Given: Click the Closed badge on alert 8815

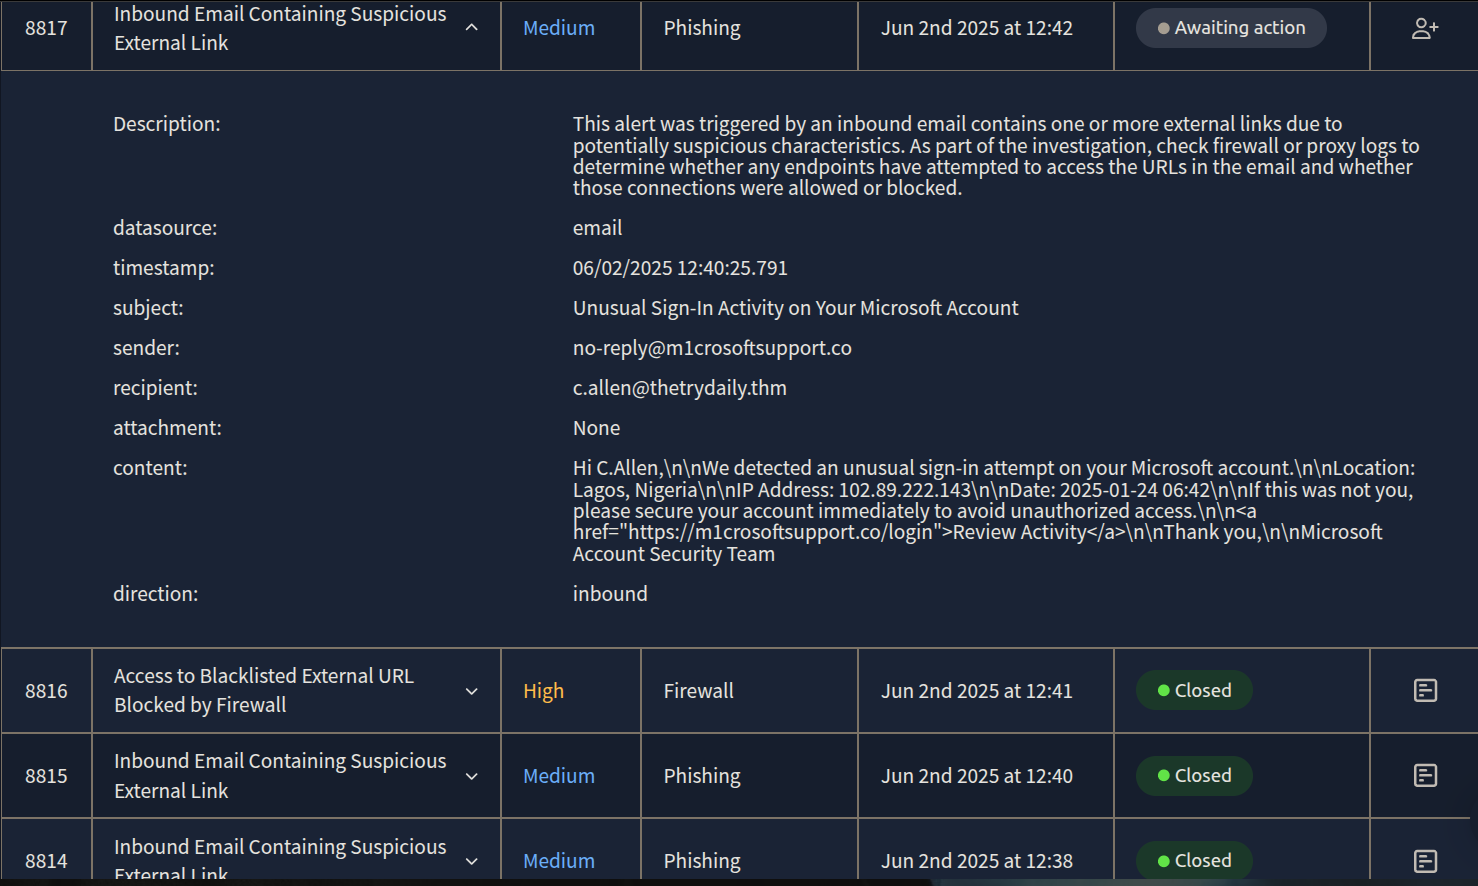Looking at the screenshot, I should pos(1193,775).
